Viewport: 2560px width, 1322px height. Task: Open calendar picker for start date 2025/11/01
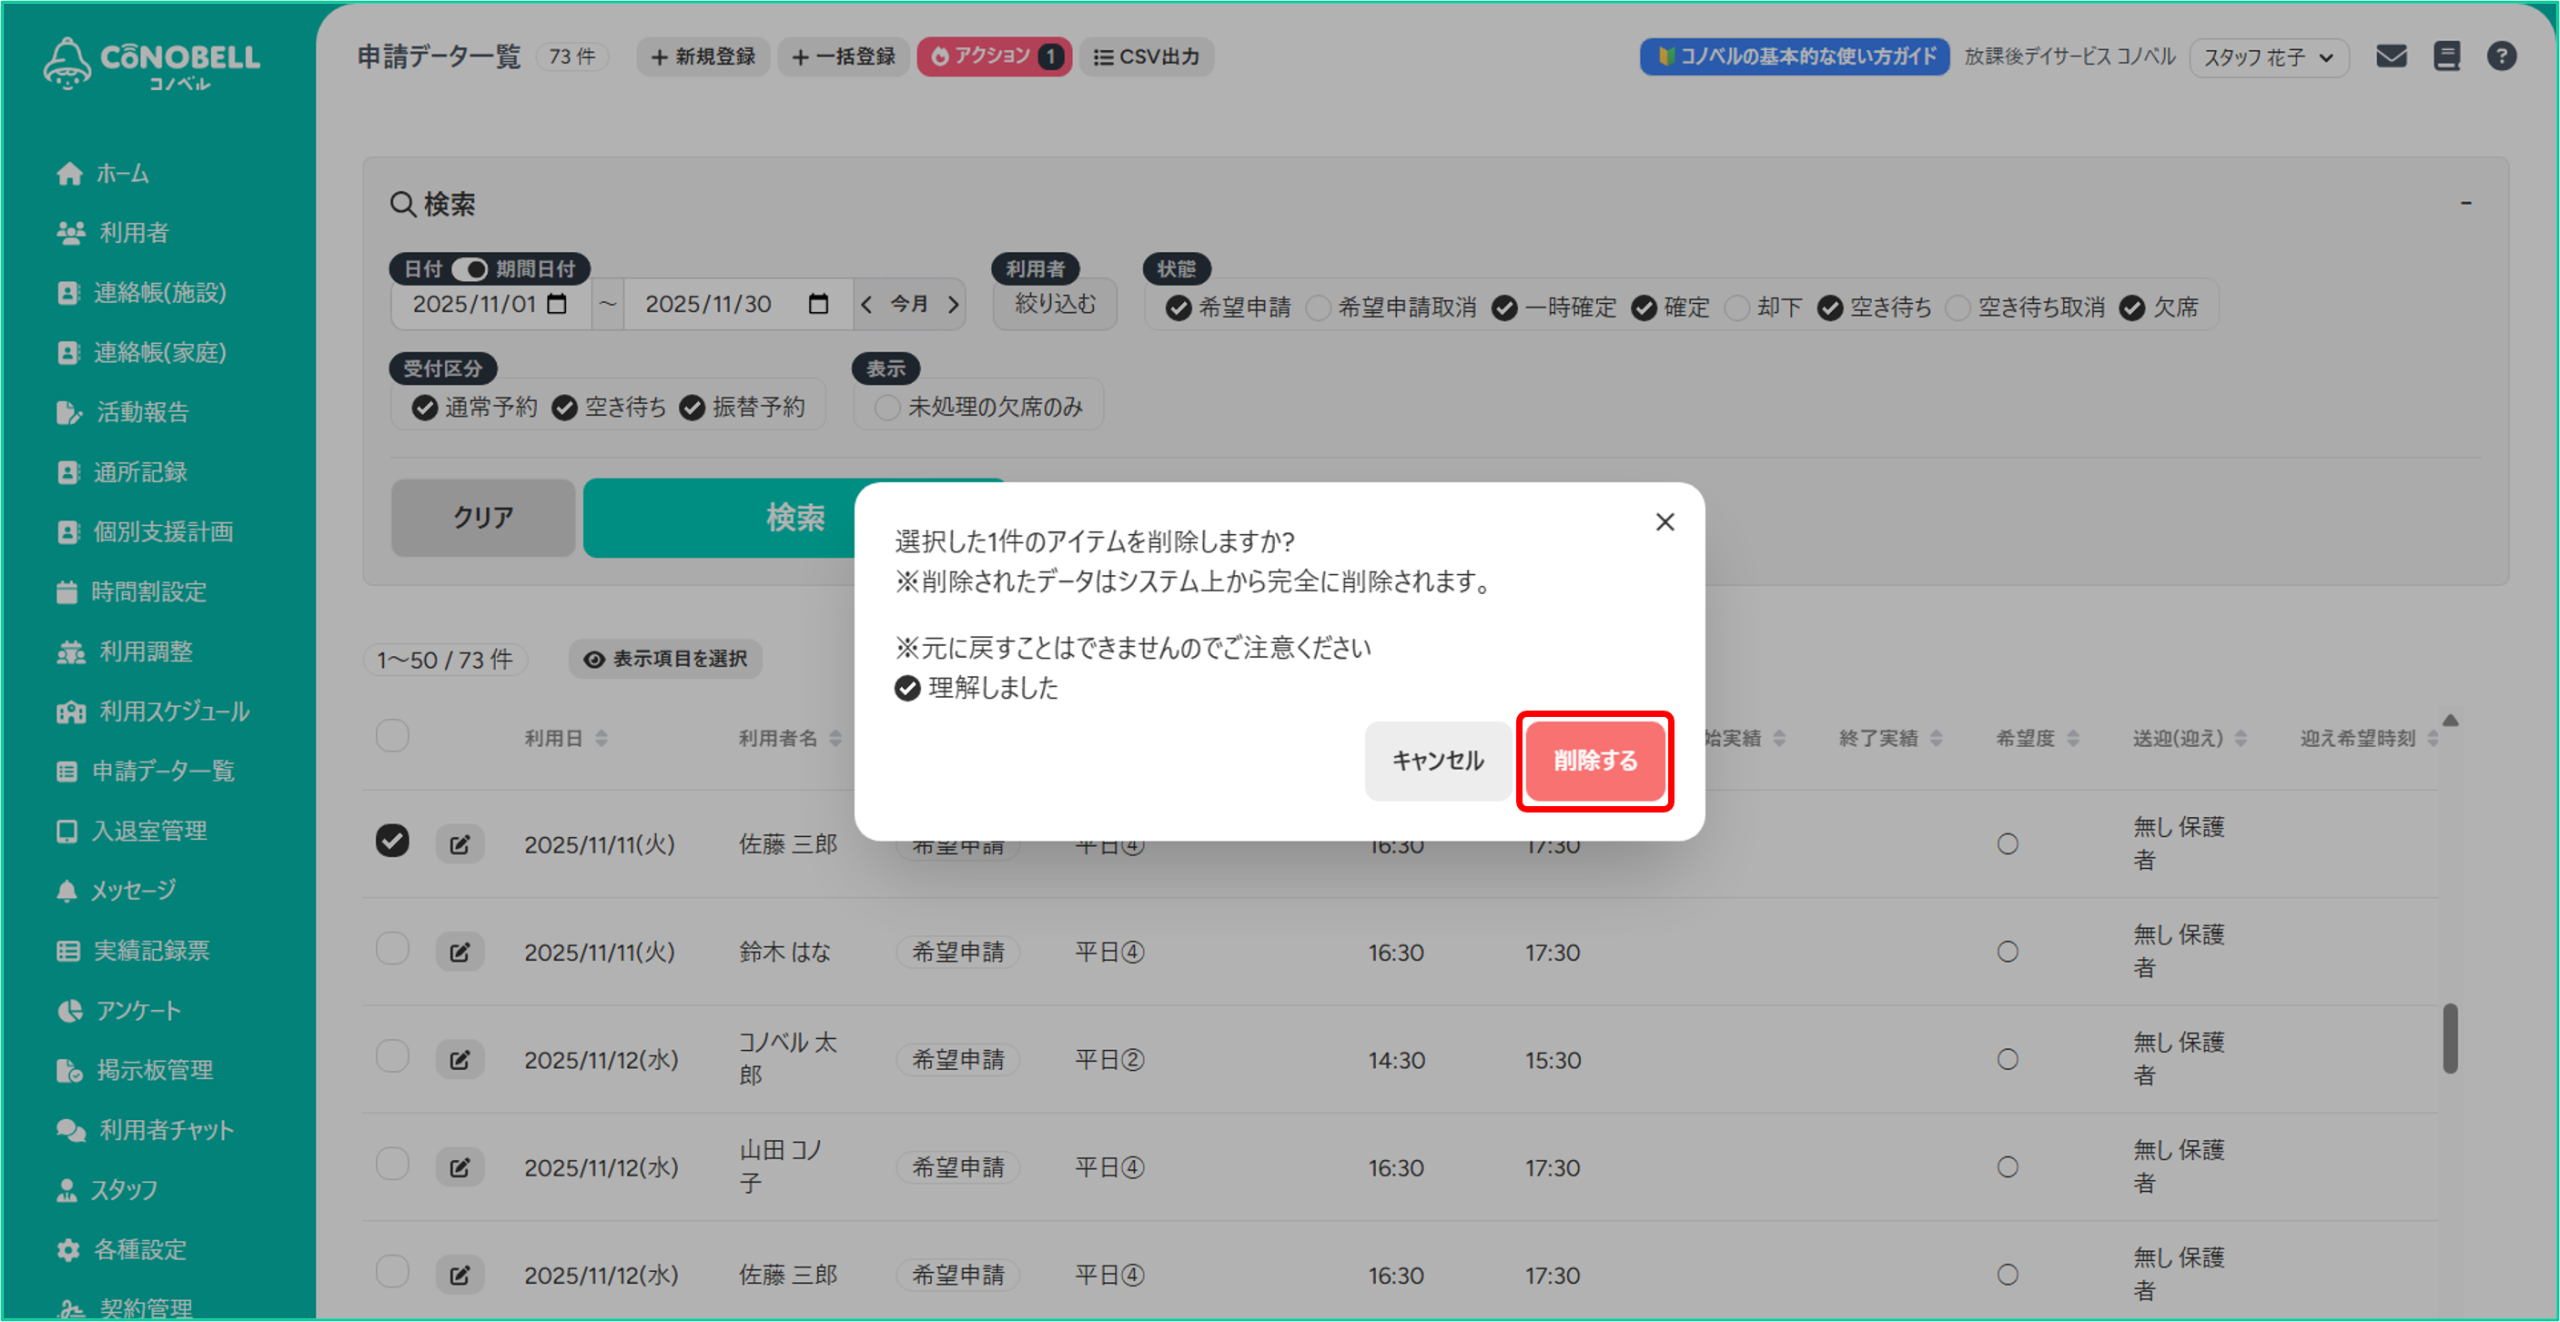click(x=558, y=304)
